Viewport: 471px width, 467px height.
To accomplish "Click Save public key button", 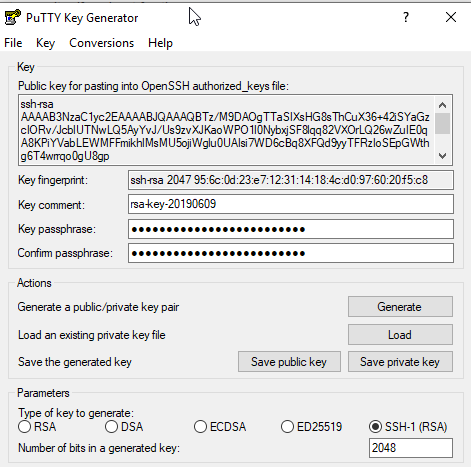I will pyautogui.click(x=289, y=362).
